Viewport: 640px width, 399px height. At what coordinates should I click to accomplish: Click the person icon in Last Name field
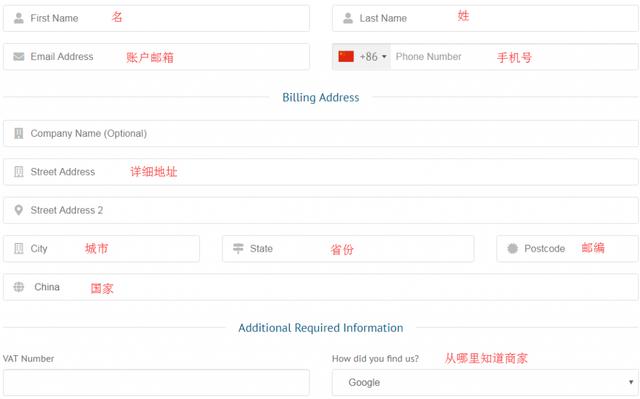348,18
